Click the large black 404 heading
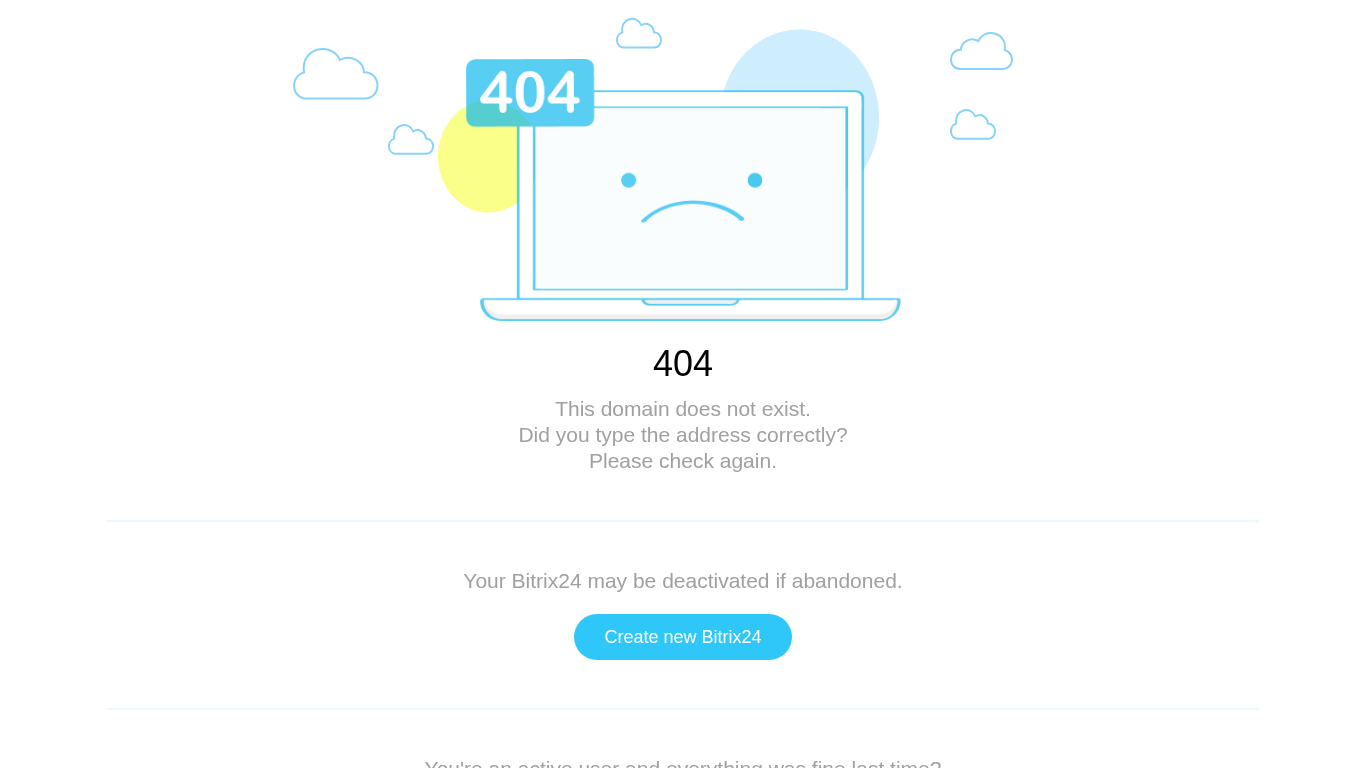 click(x=683, y=364)
